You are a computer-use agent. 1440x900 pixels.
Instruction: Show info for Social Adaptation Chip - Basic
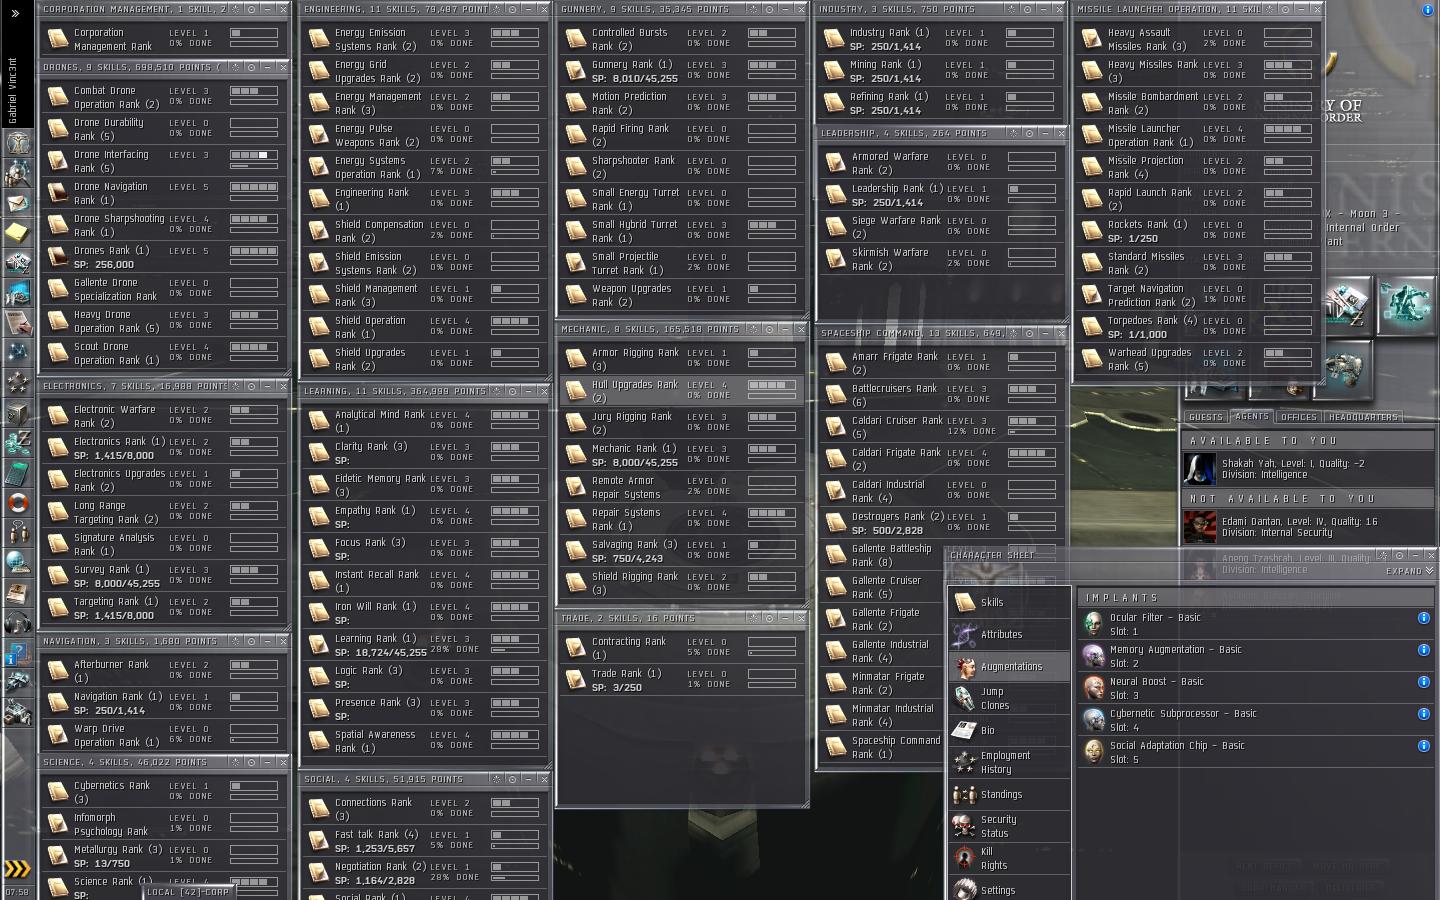point(1424,746)
